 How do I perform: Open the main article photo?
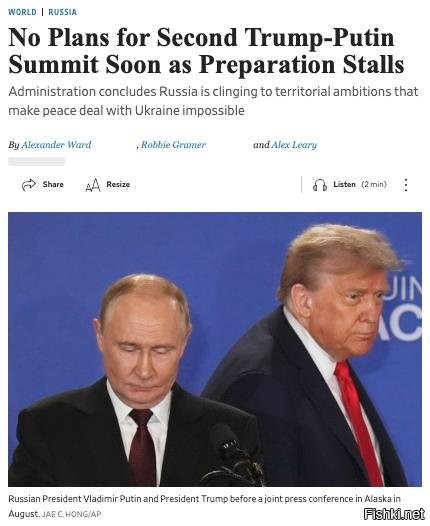click(x=215, y=349)
